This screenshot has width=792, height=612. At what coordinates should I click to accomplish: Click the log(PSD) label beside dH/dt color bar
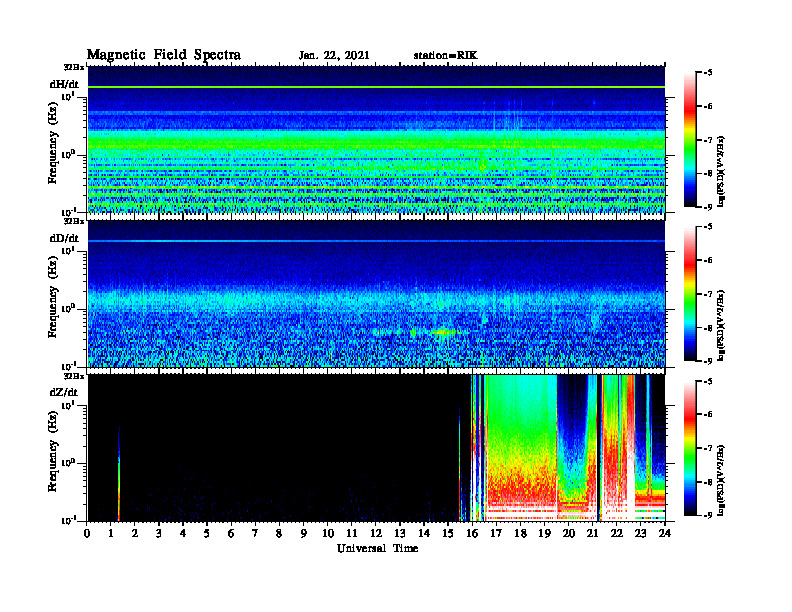click(x=723, y=171)
